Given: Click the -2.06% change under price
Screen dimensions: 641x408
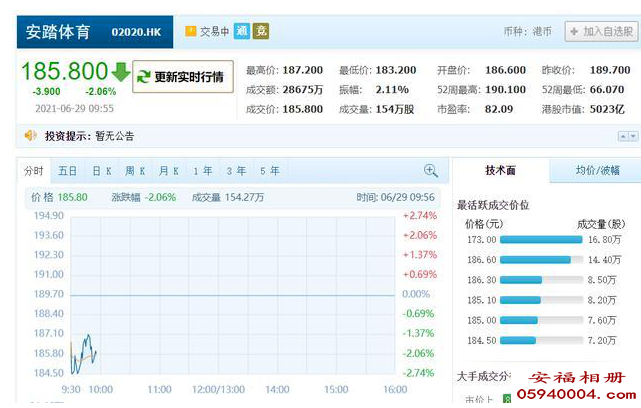Looking at the screenshot, I should (101, 92).
